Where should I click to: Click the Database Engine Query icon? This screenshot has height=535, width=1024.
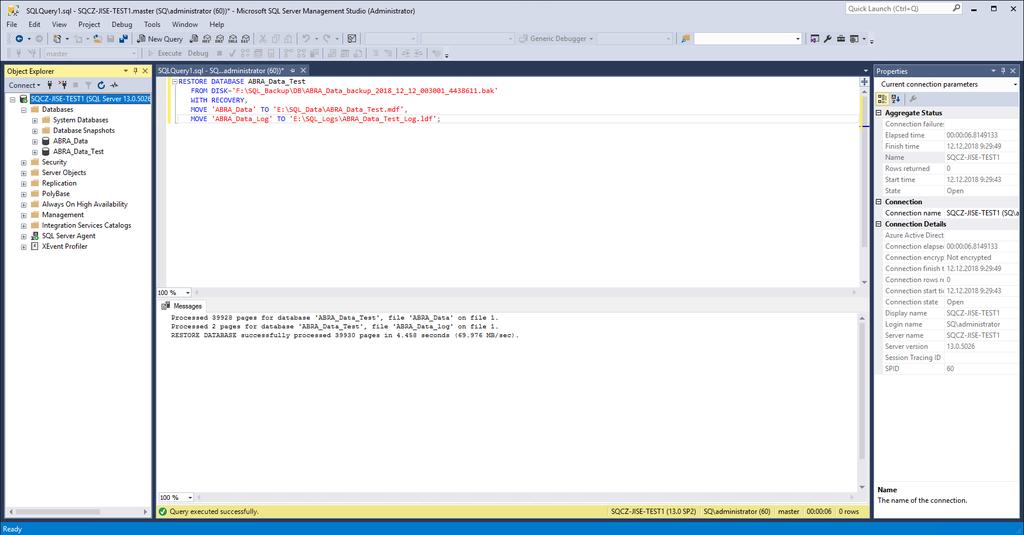(193, 39)
